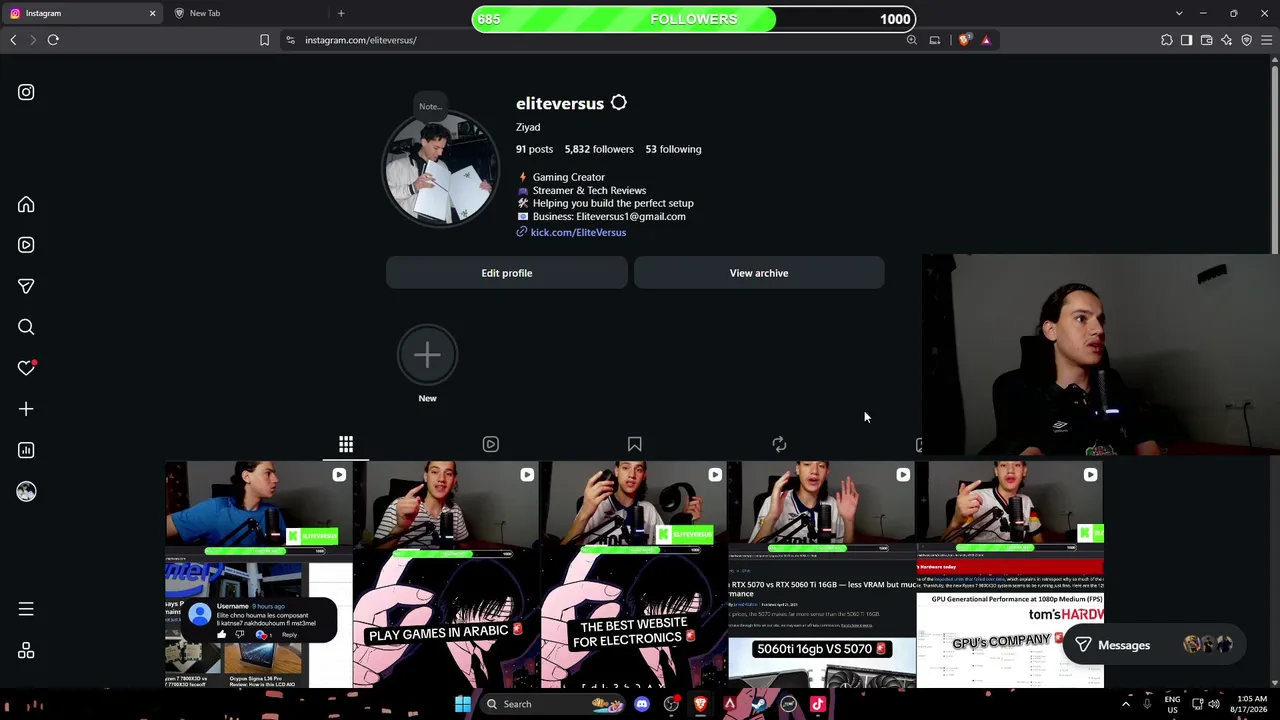
Task: Expand the system tray hidden icons
Action: click(1125, 704)
